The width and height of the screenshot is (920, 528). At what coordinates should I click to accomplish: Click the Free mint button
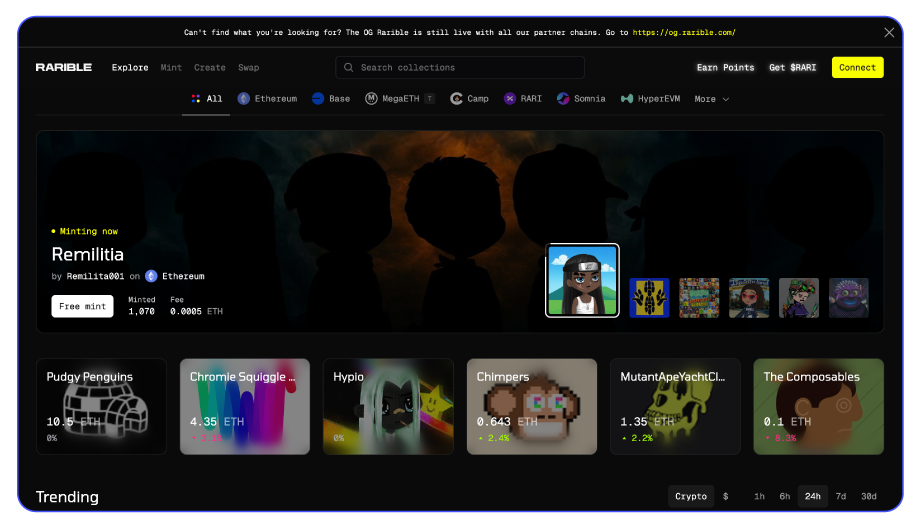coord(82,306)
